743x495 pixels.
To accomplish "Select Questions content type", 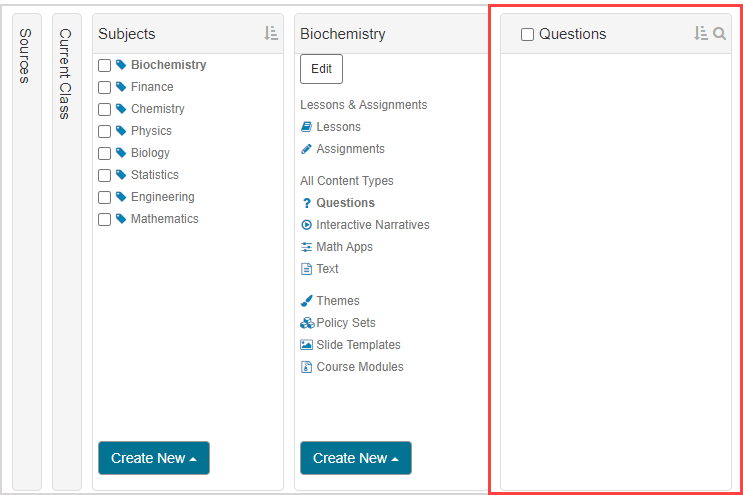I will pos(345,203).
